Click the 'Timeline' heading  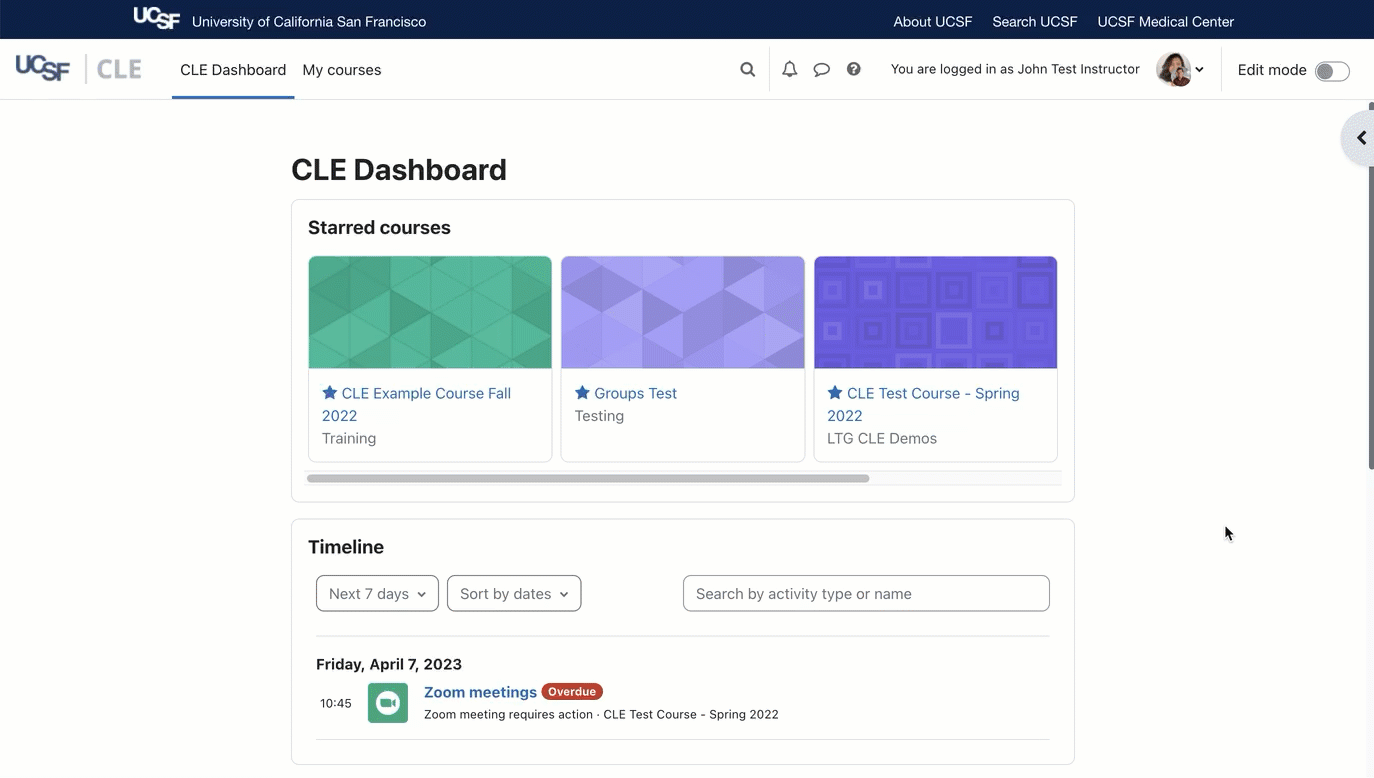[x=346, y=547]
